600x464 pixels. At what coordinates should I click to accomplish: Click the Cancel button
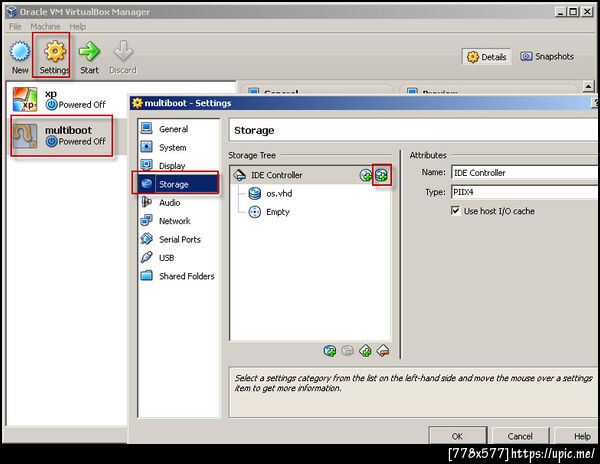(x=520, y=436)
